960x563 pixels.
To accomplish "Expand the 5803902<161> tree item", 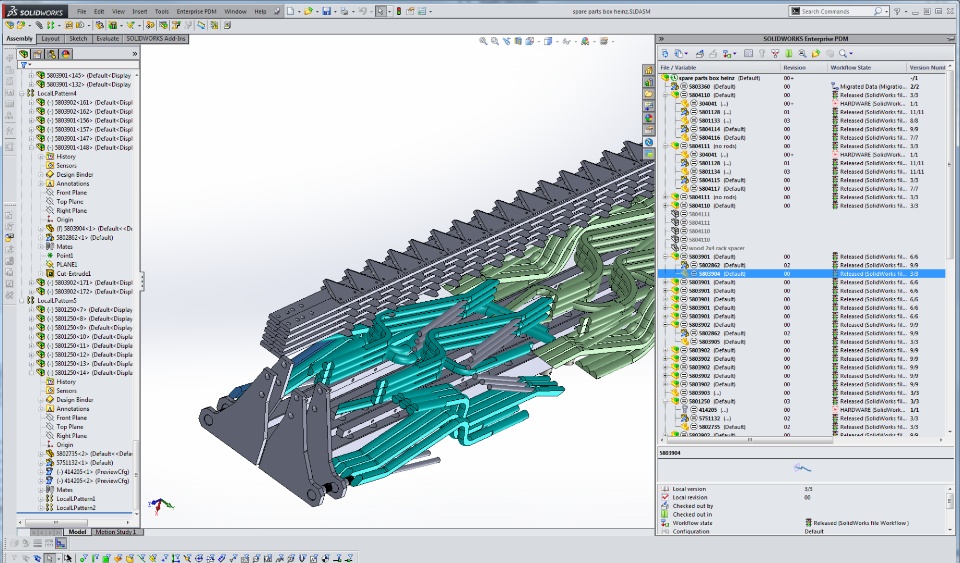I will (x=31, y=103).
